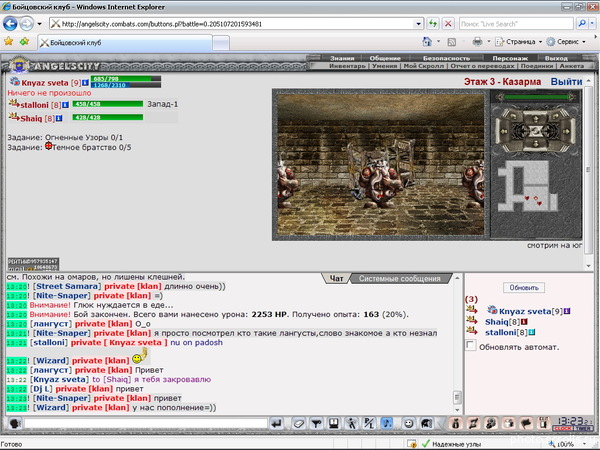
Task: Open the Безопасность menu
Action: pos(446,58)
